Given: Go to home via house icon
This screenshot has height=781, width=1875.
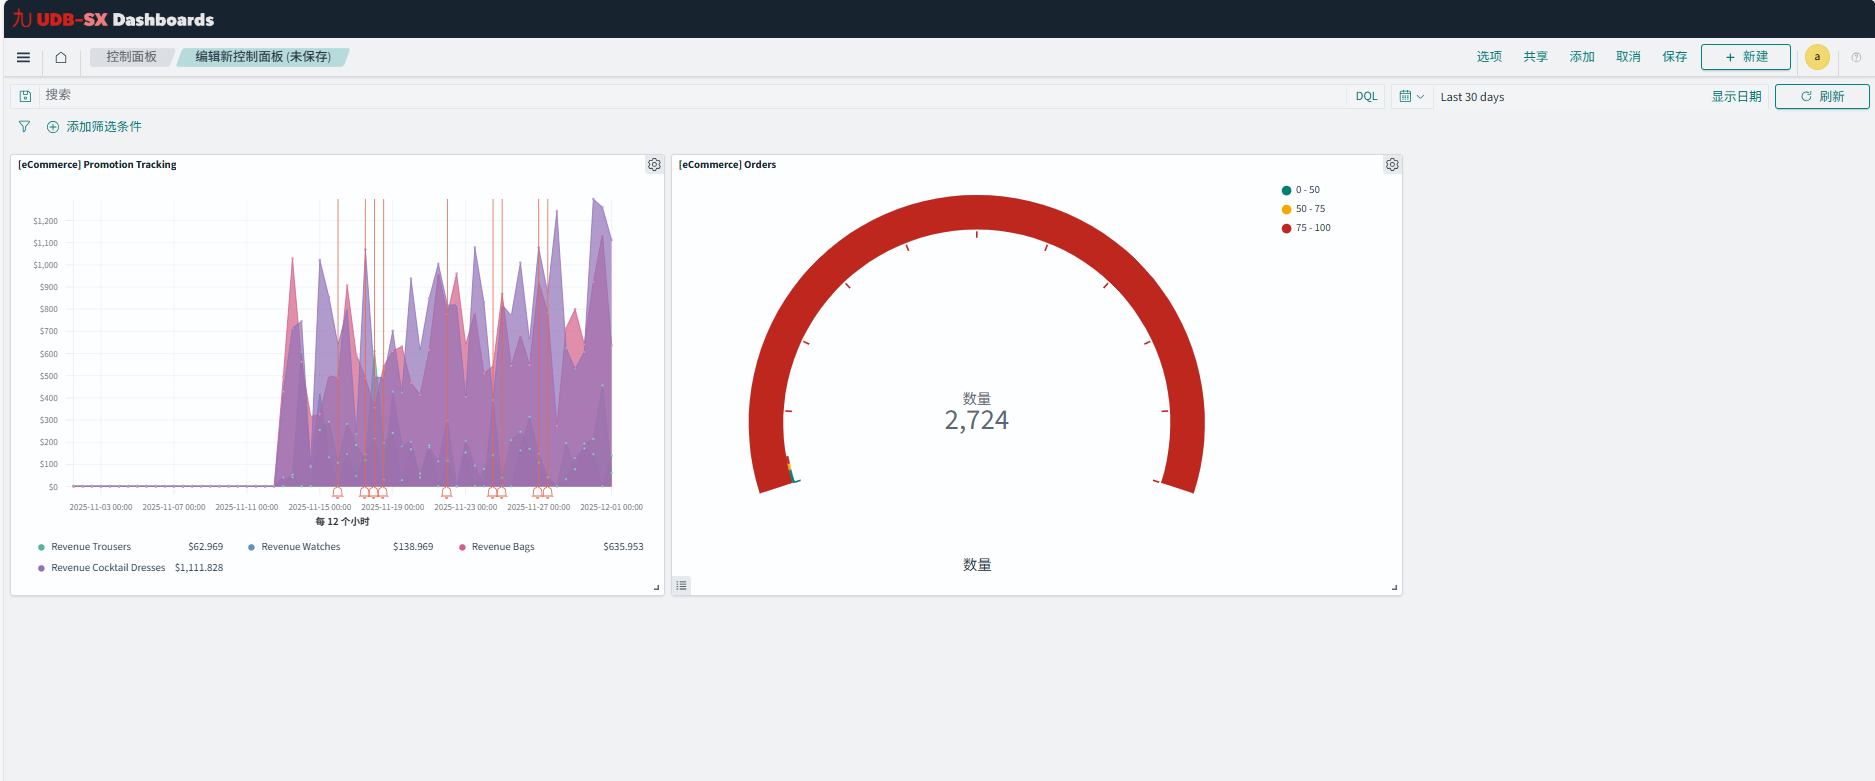Looking at the screenshot, I should (x=61, y=57).
